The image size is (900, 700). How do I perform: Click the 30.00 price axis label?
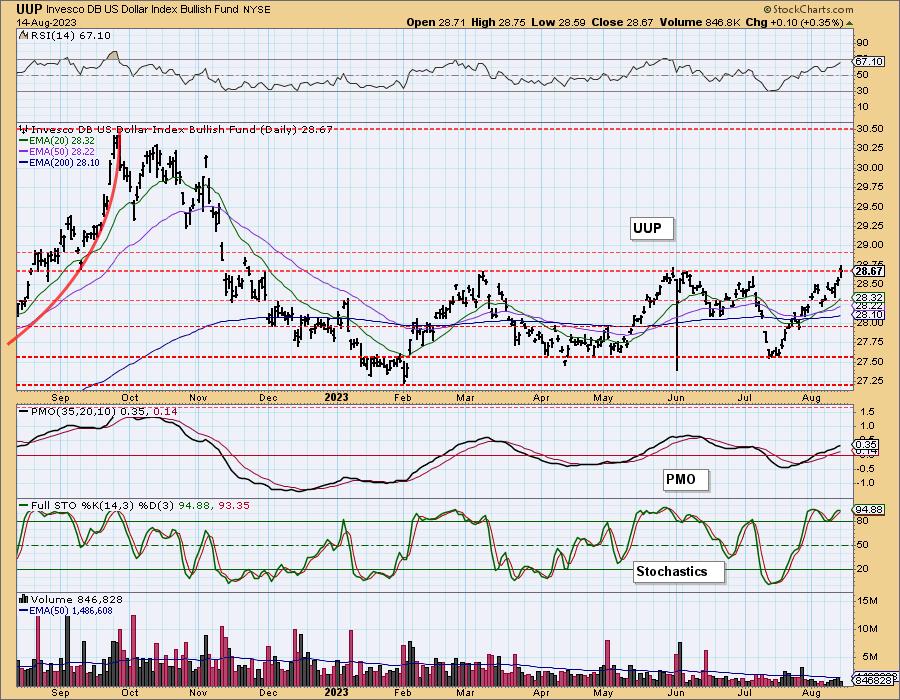click(869, 168)
